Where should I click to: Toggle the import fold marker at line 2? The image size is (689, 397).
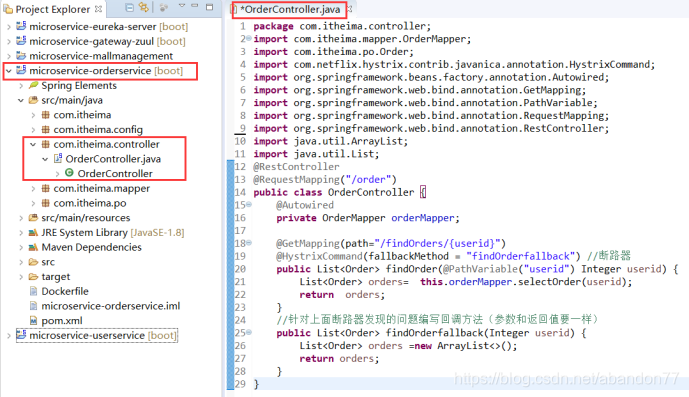point(249,39)
